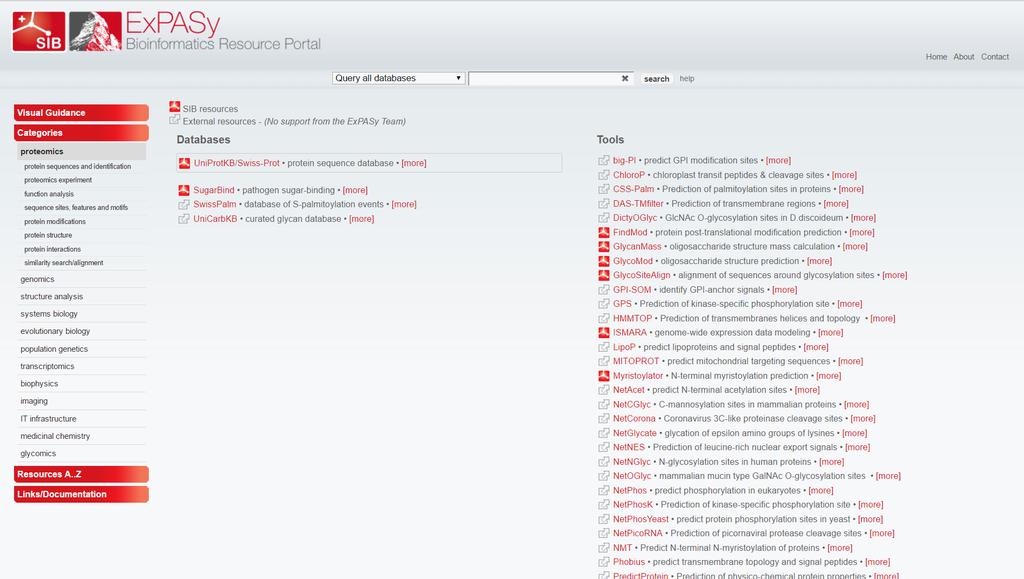
Task: Open the search help link
Action: [x=686, y=78]
